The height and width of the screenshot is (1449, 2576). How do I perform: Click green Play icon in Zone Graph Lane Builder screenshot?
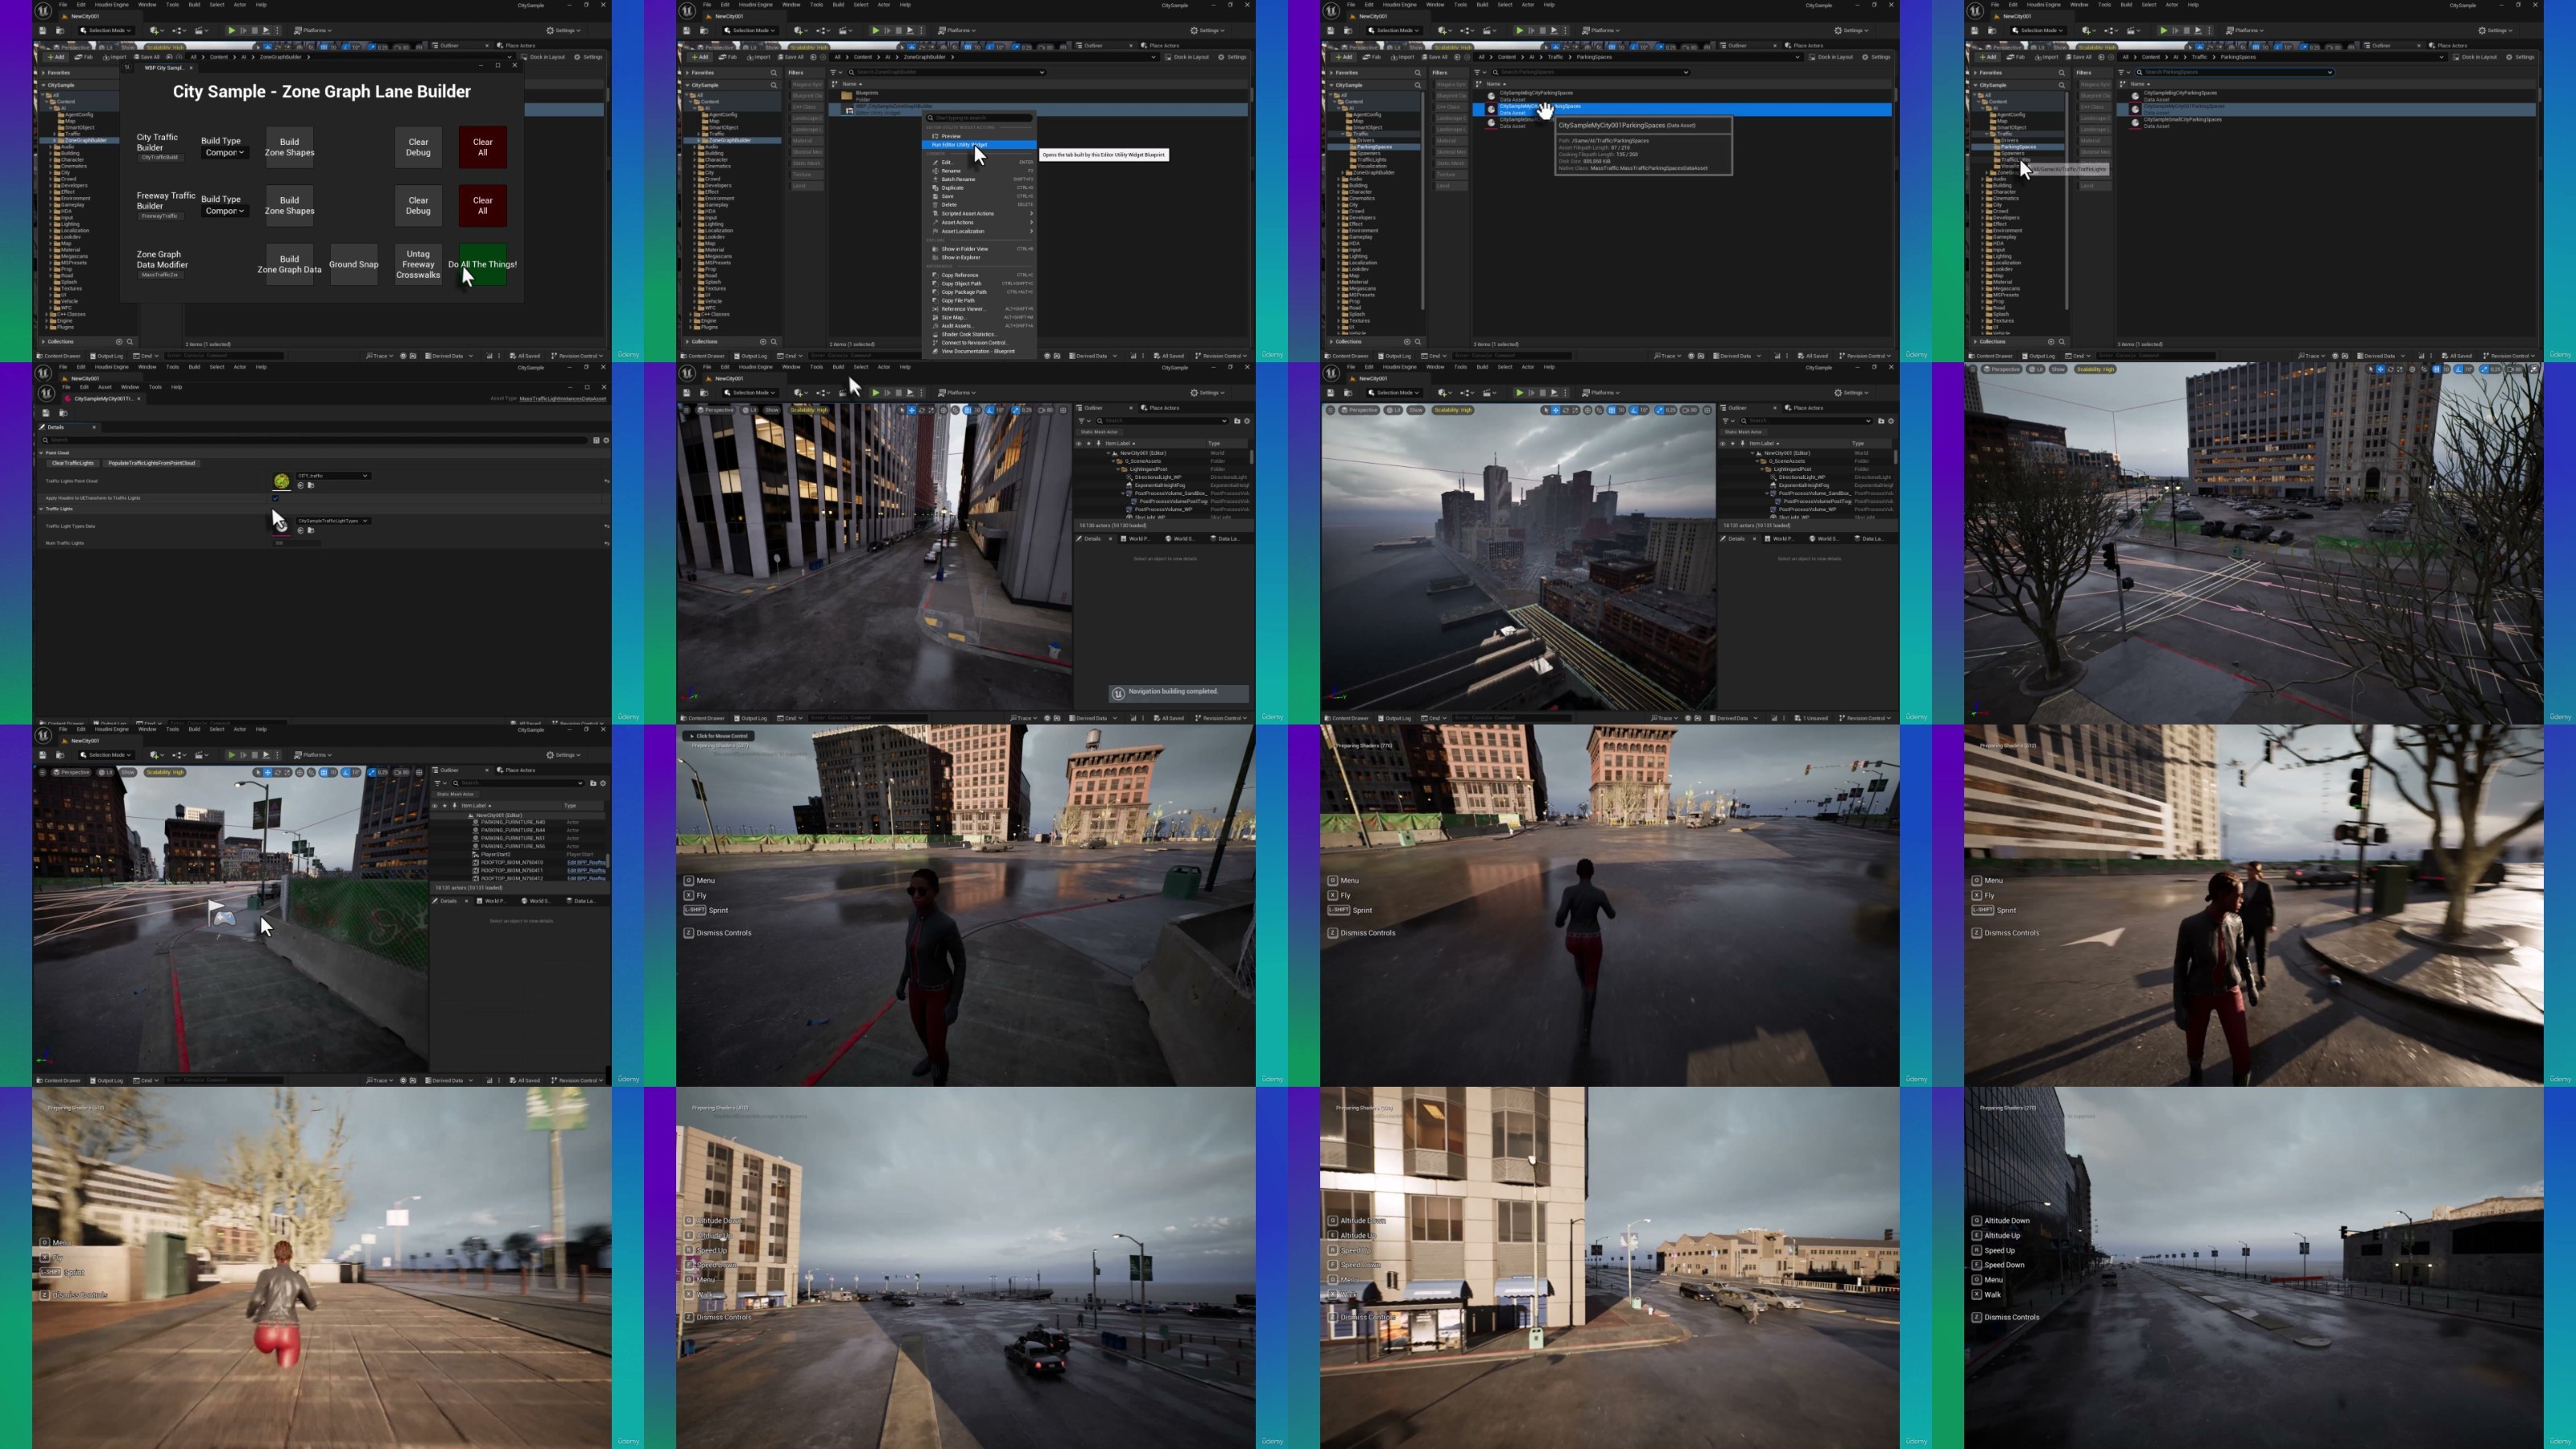pyautogui.click(x=231, y=31)
